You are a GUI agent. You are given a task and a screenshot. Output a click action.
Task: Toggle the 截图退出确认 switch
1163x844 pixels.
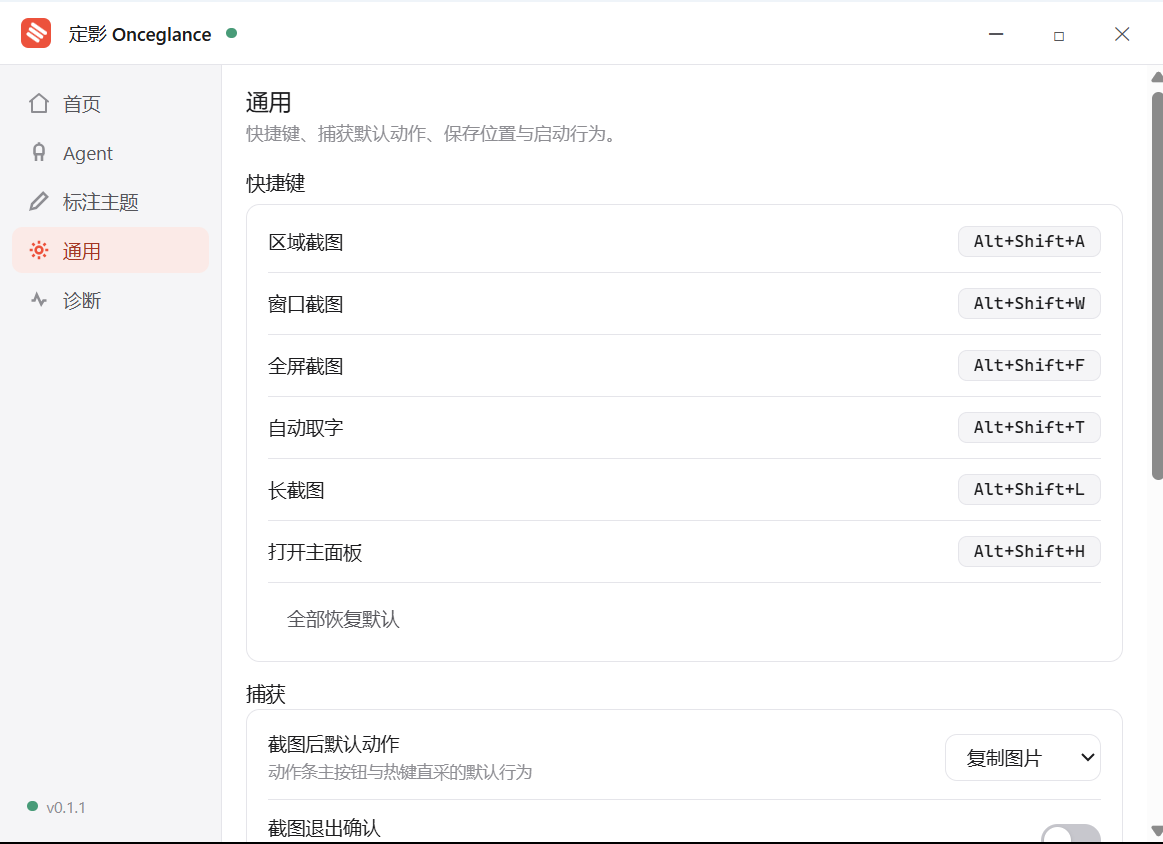pos(1070,834)
